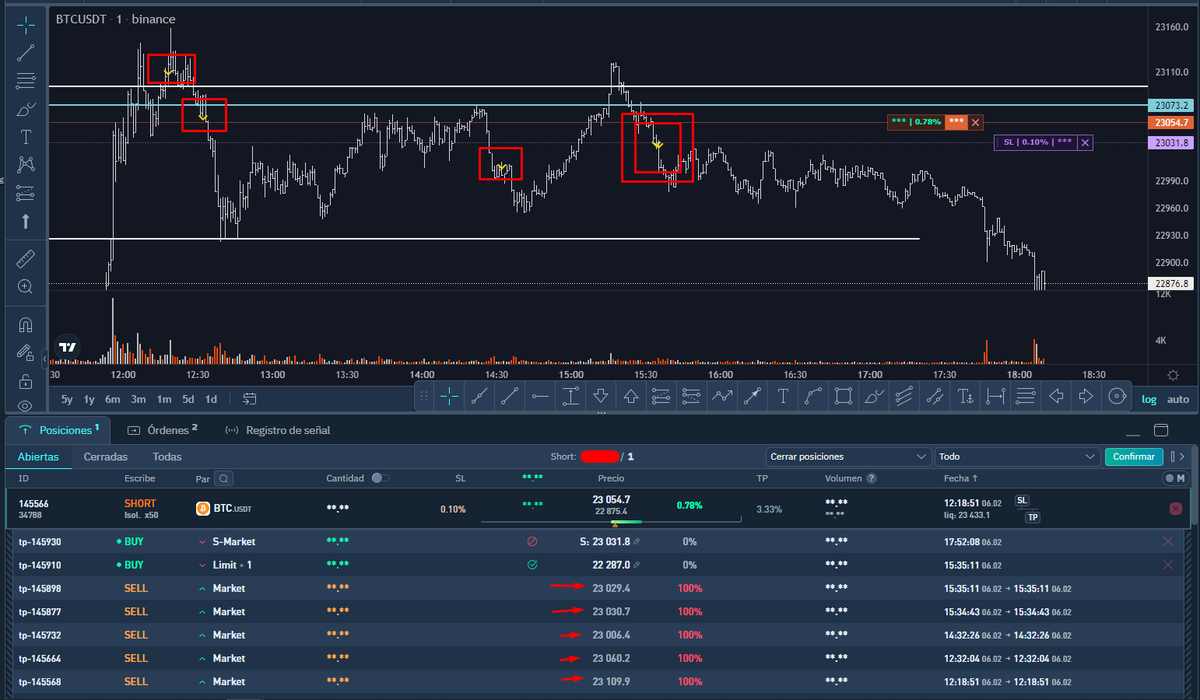Image resolution: width=1200 pixels, height=700 pixels.
Task: Collapse the tp-145664 Market order chevron
Action: click(x=202, y=658)
